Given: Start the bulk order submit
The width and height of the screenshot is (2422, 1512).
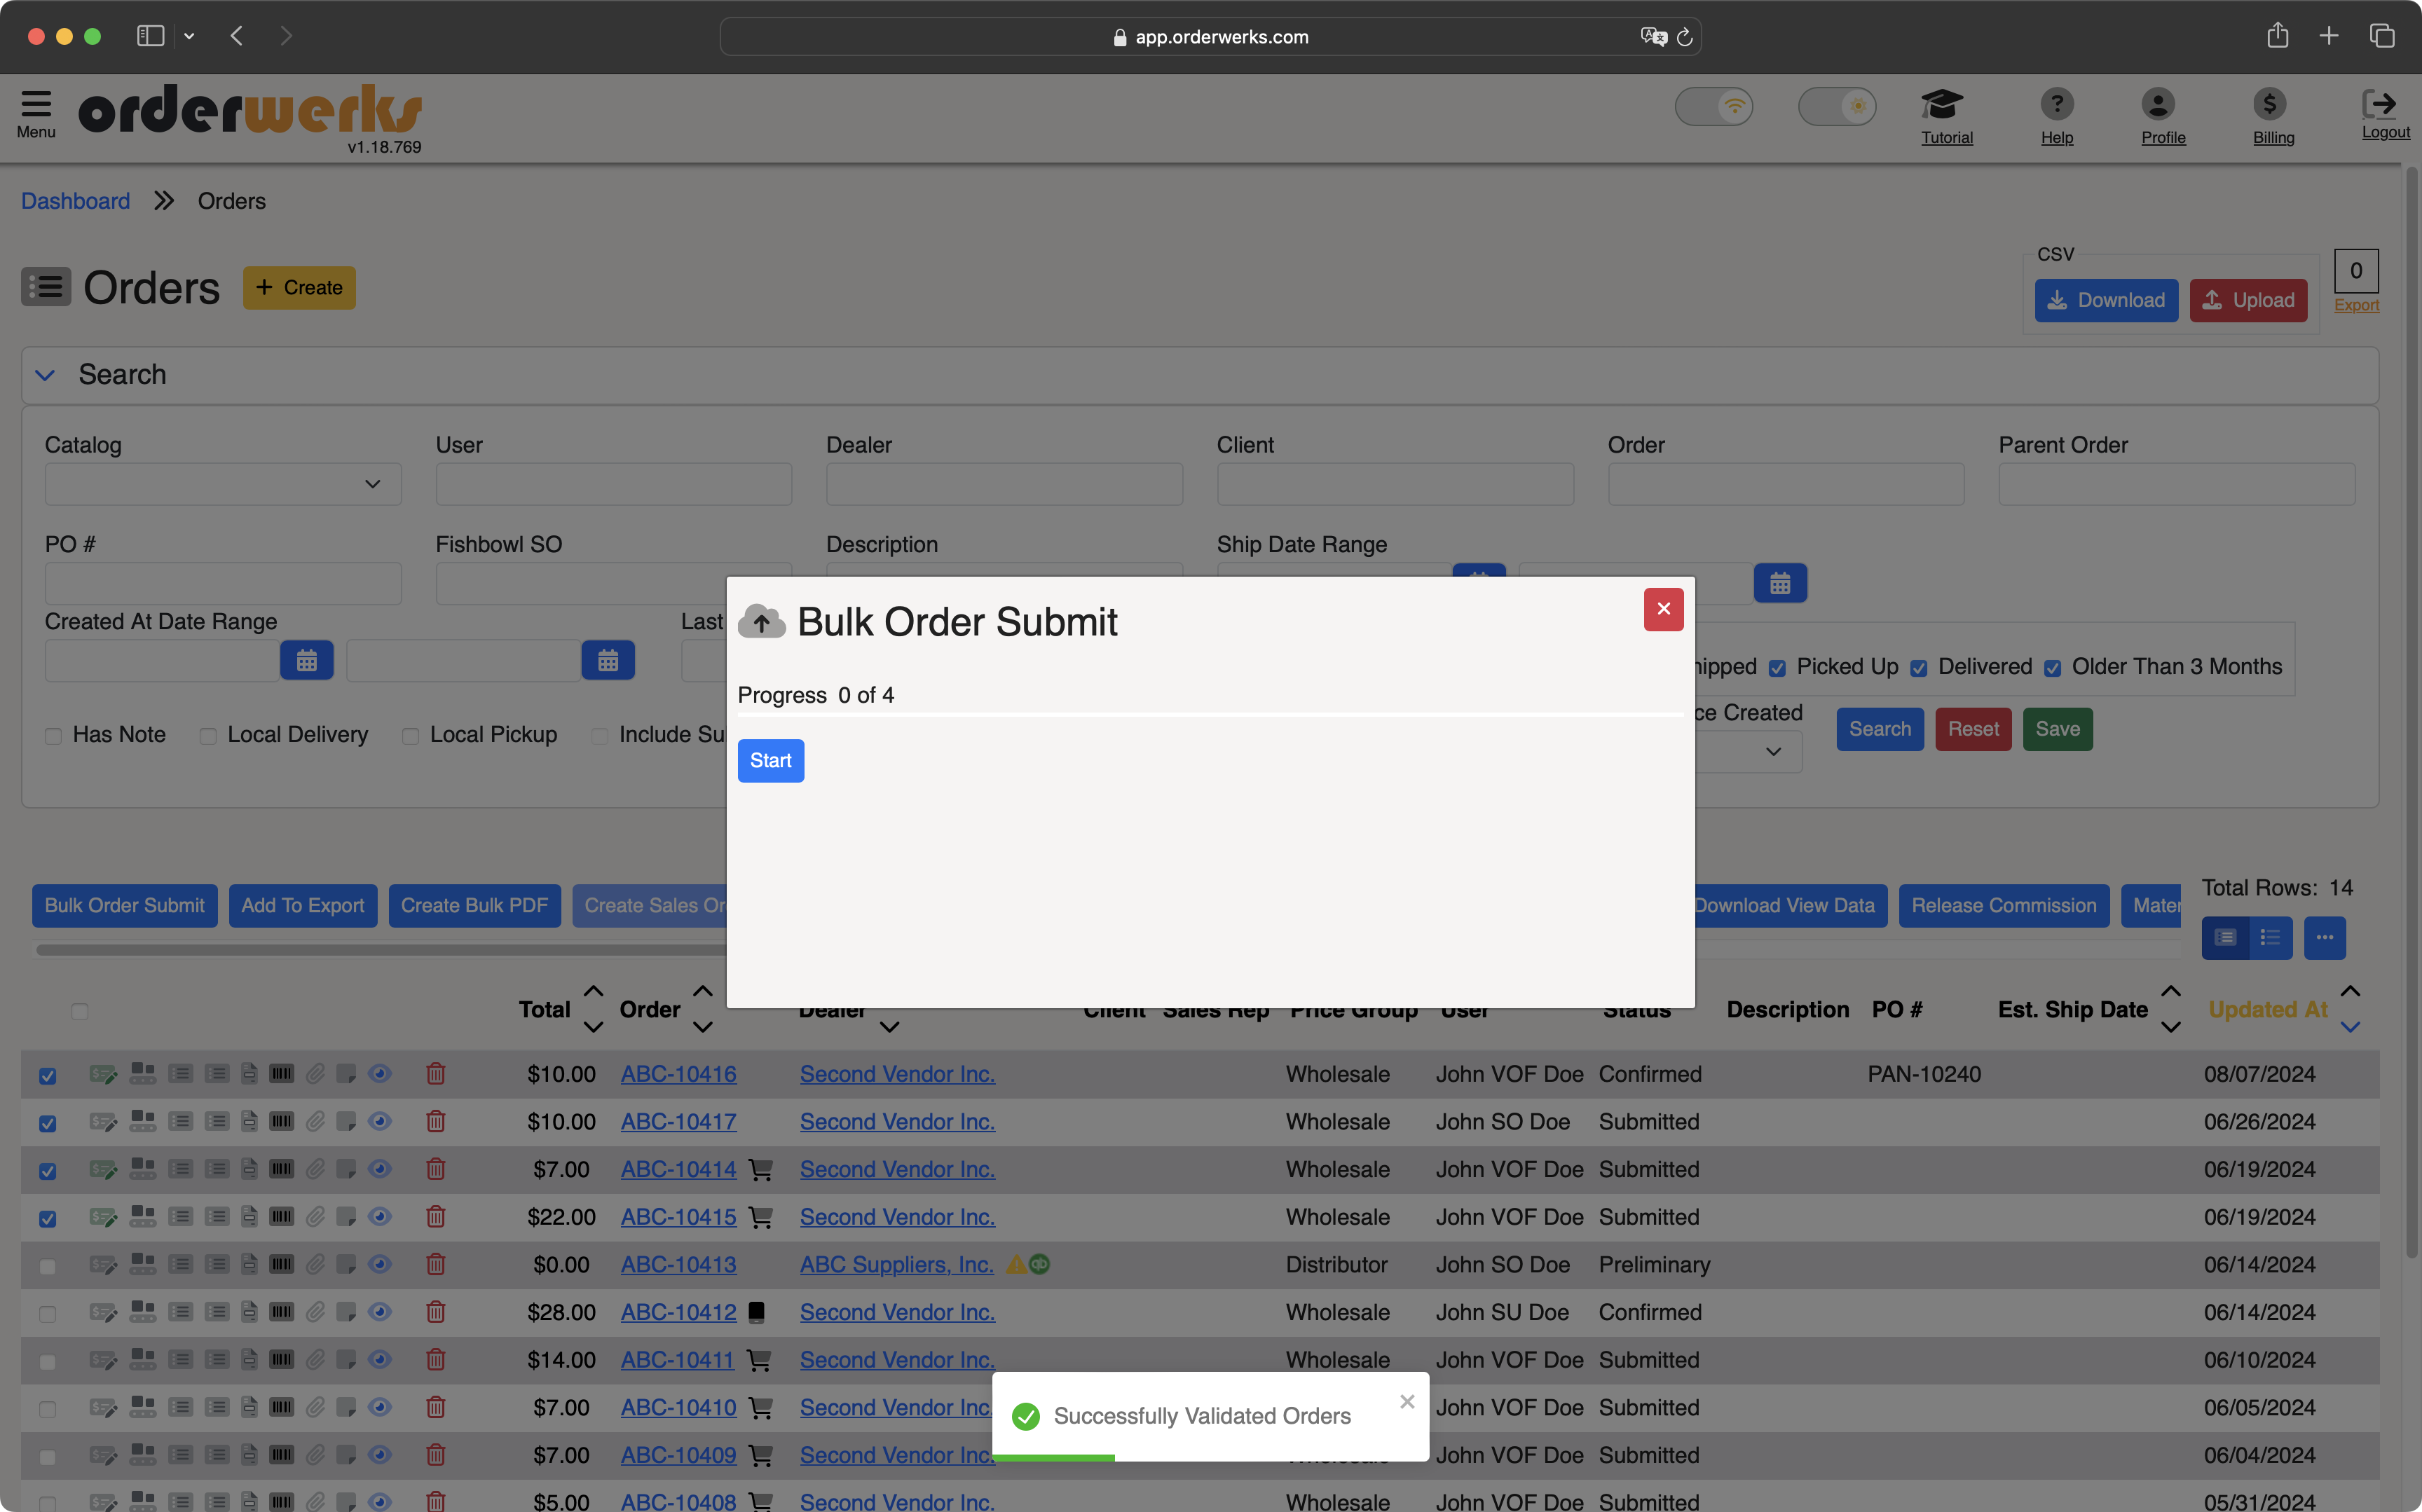Looking at the screenshot, I should click(770, 761).
